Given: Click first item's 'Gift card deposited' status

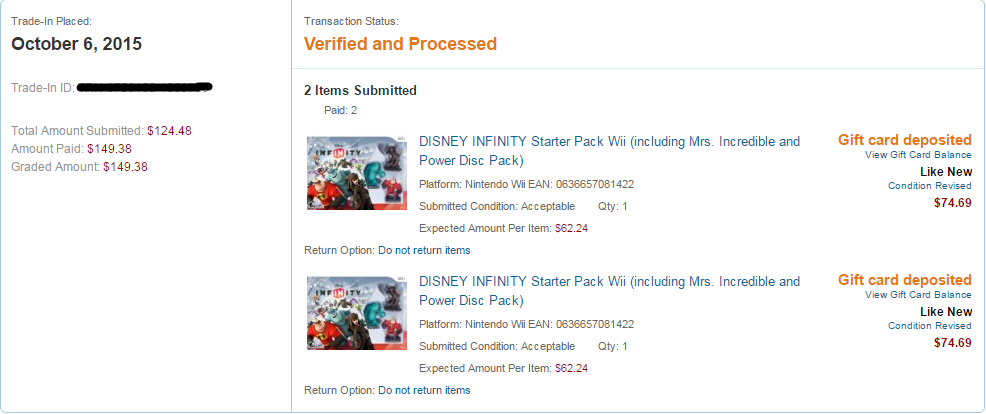Looking at the screenshot, I should [905, 140].
